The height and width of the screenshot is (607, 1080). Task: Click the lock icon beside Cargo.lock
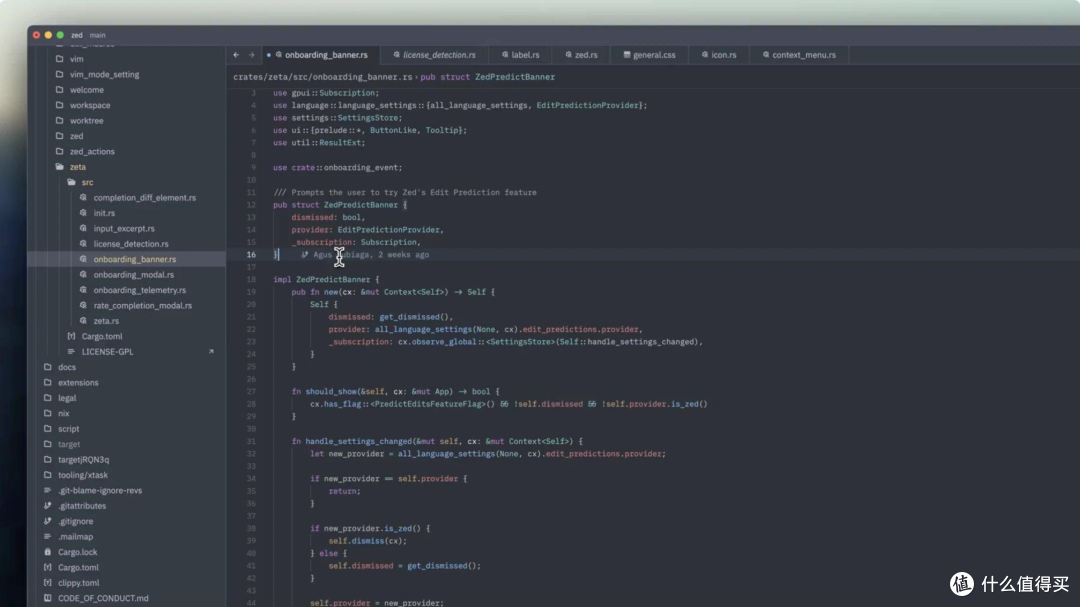tap(48, 552)
